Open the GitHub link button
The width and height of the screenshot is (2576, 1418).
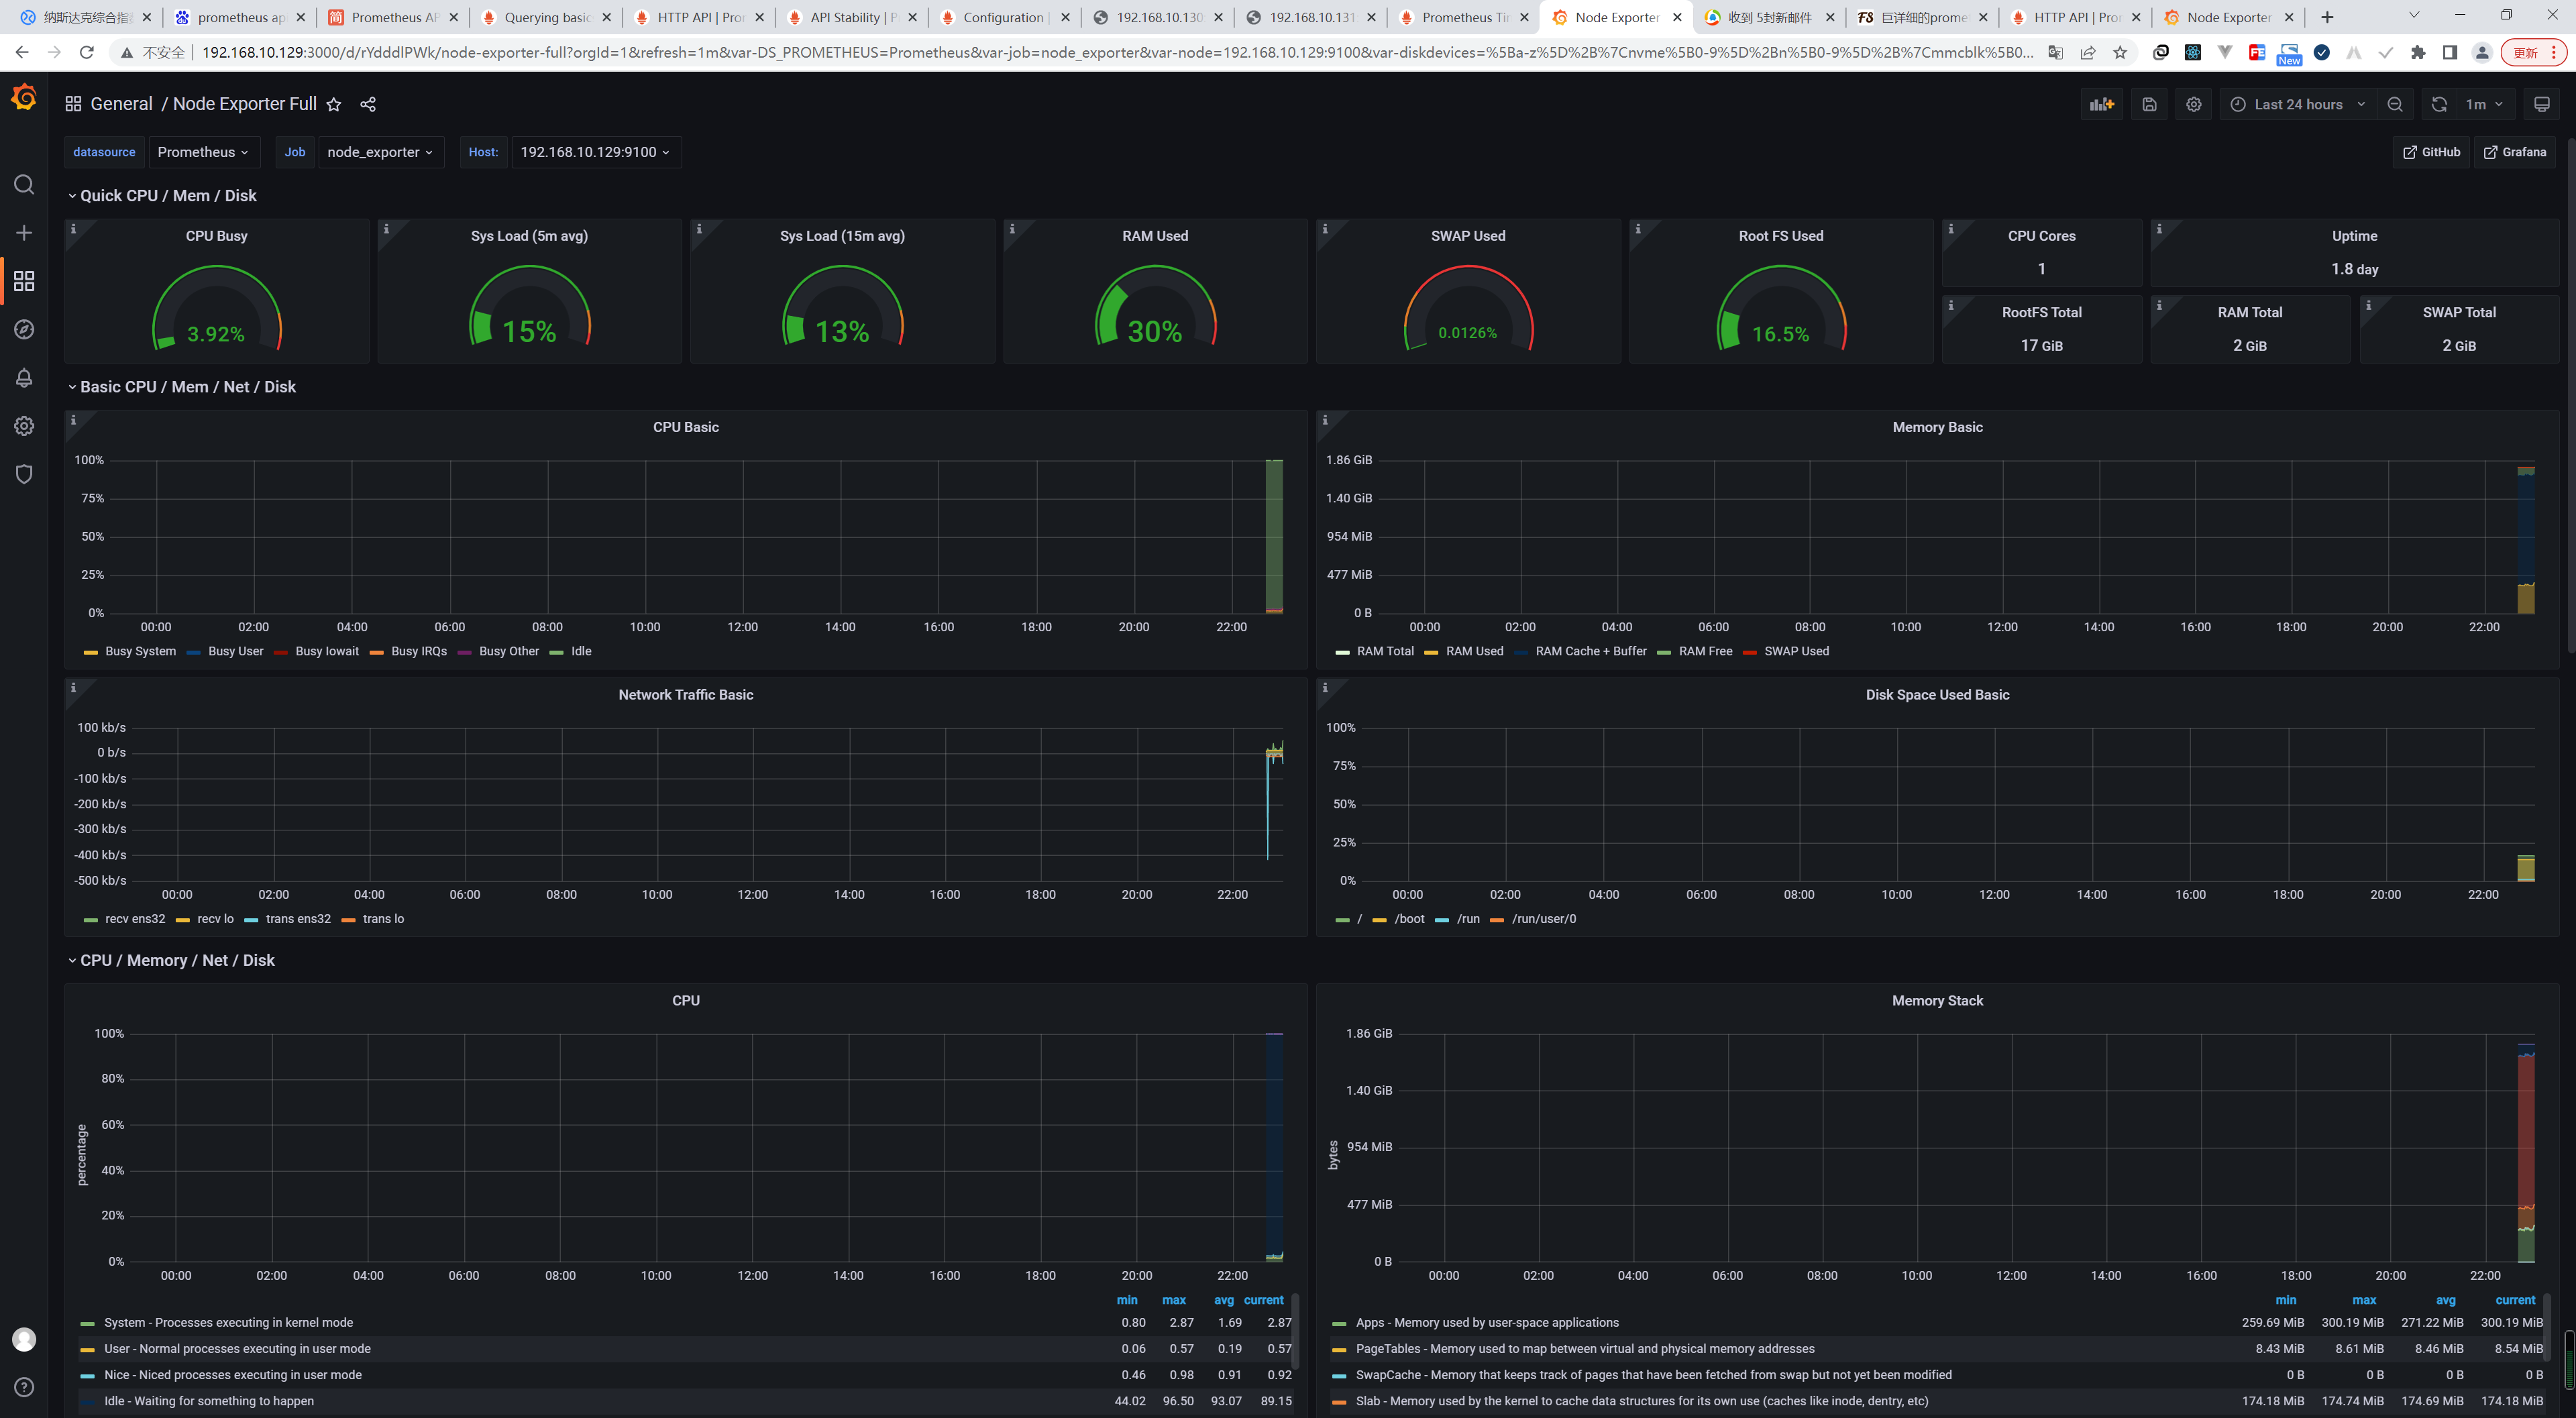pos(2431,152)
